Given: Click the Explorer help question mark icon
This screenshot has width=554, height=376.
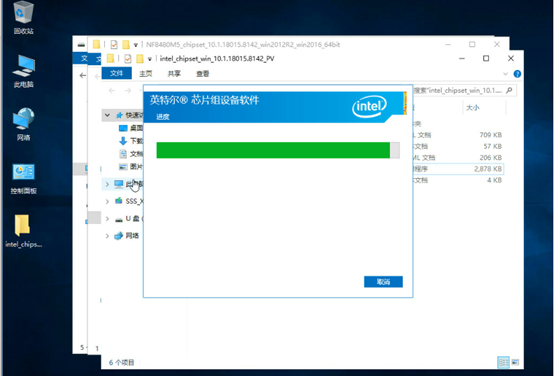Looking at the screenshot, I should coord(517,74).
